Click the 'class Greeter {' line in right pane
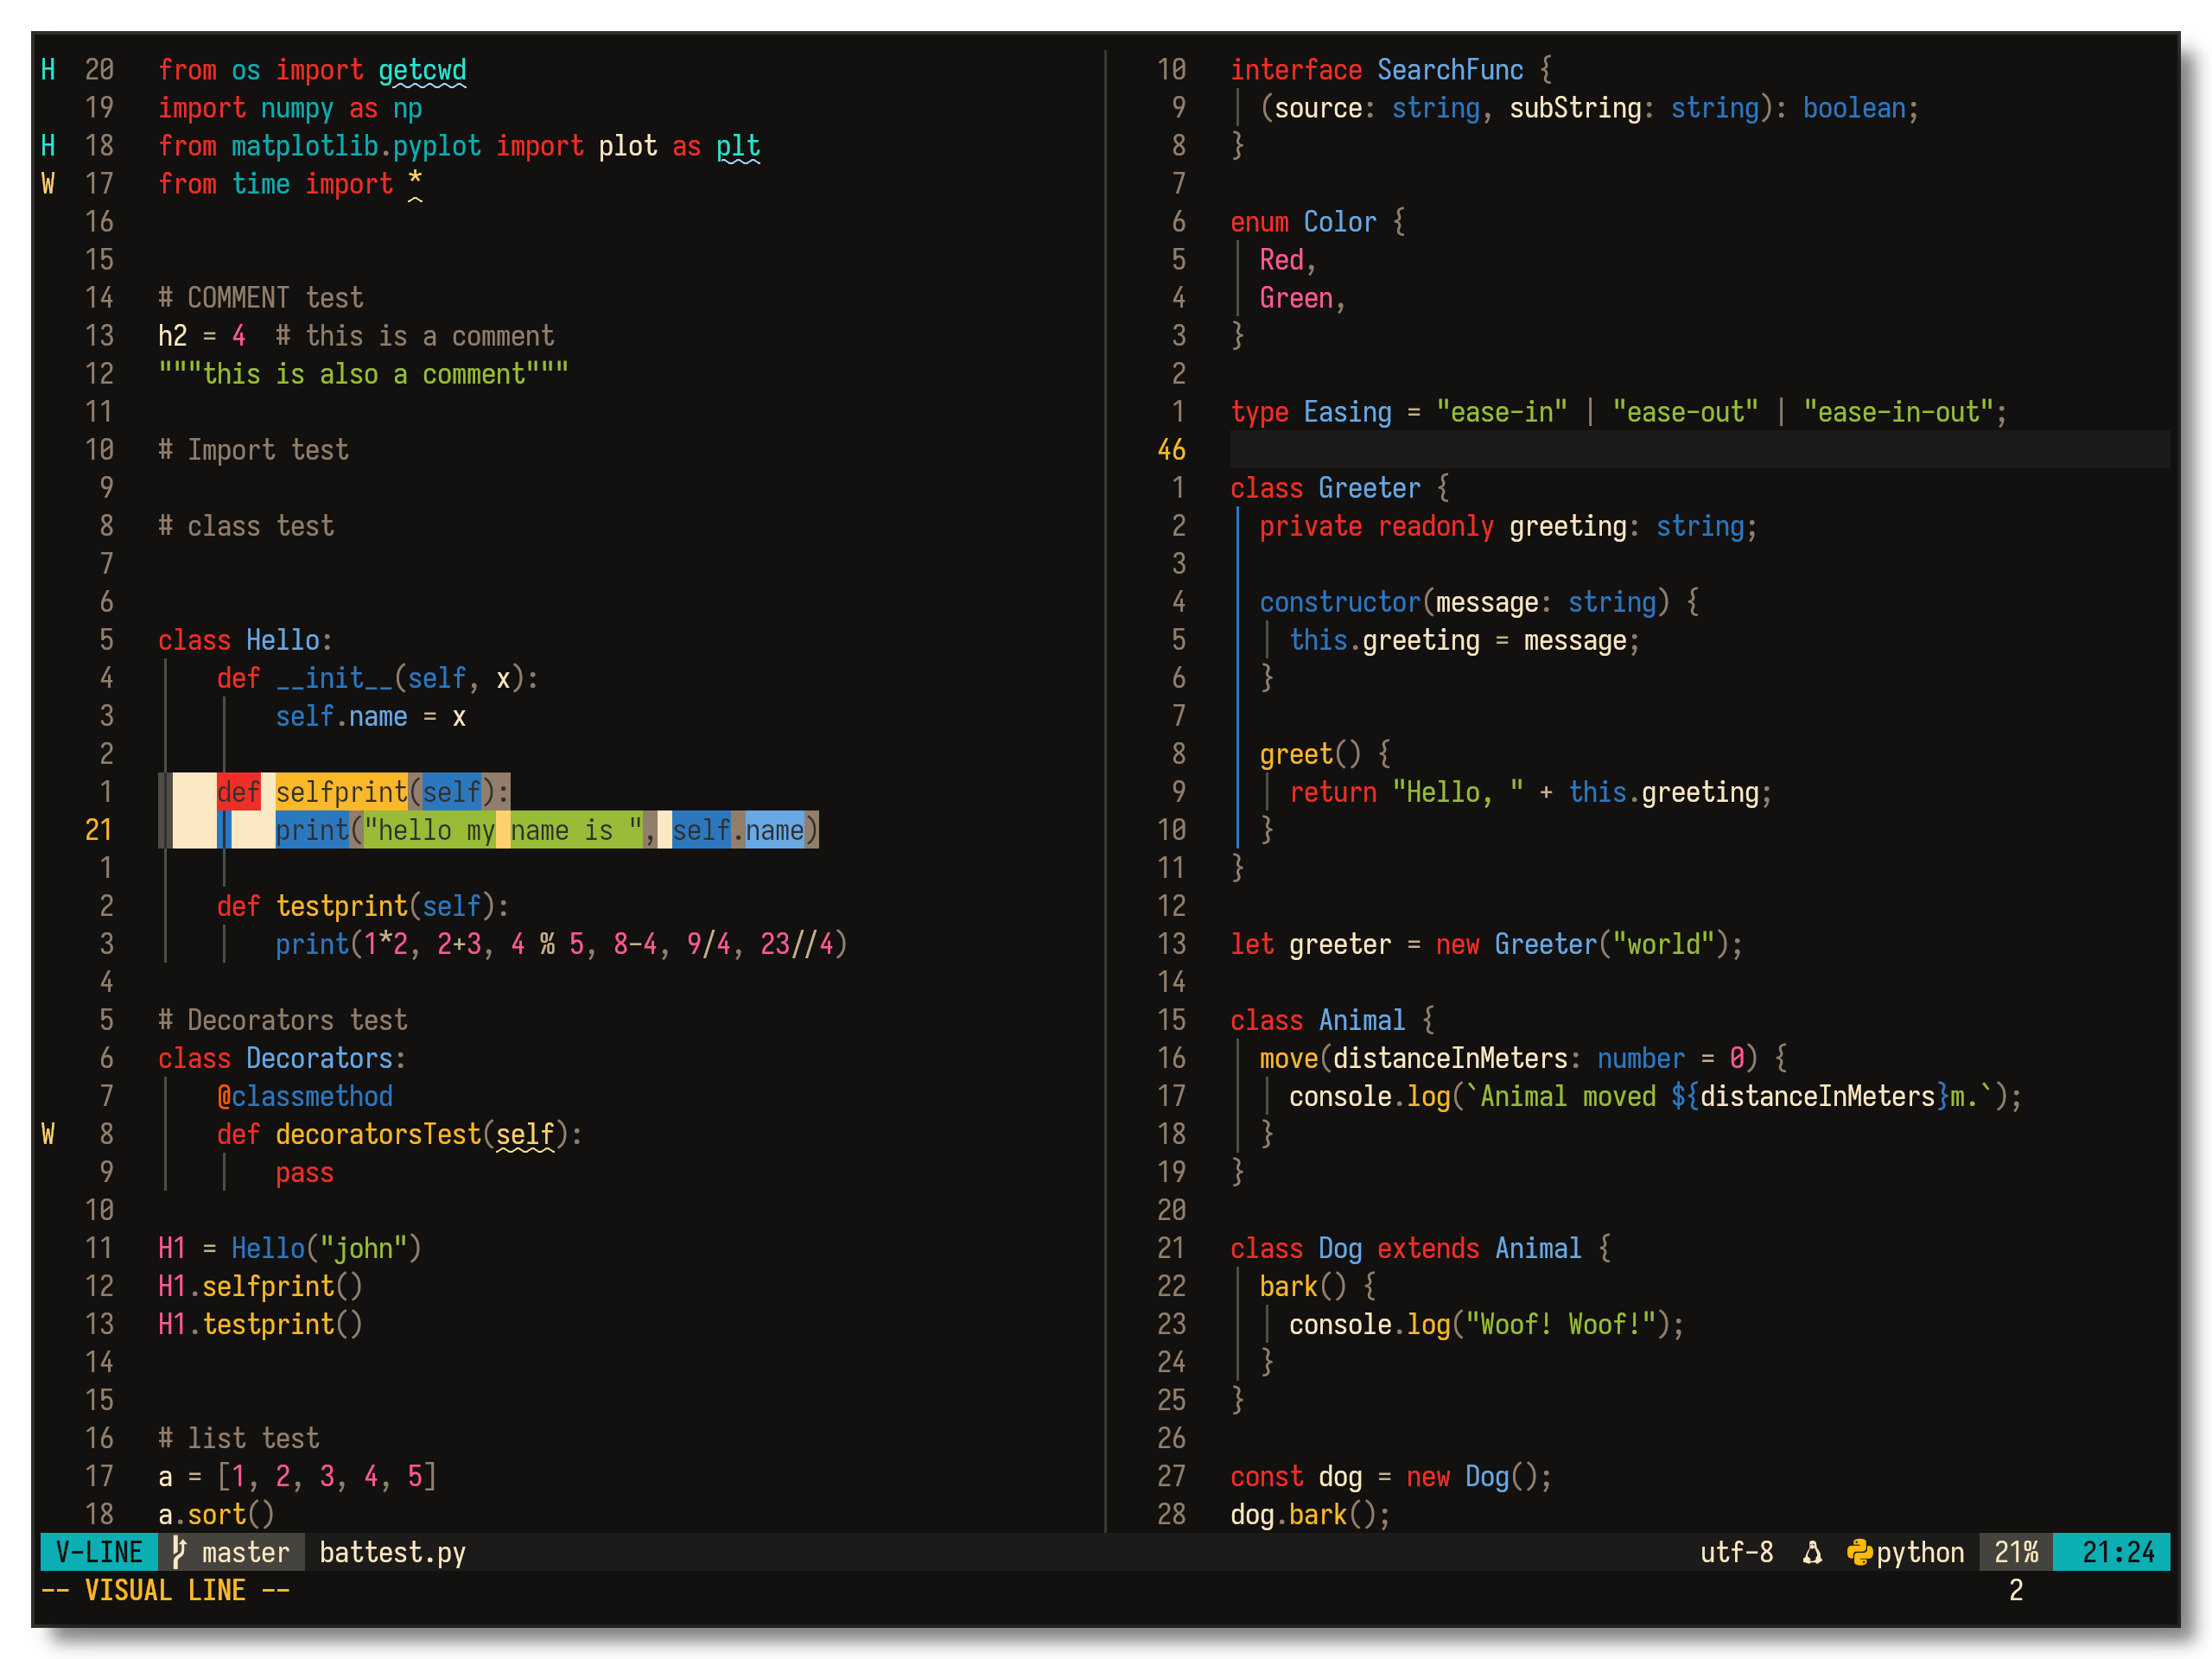 click(x=1339, y=488)
